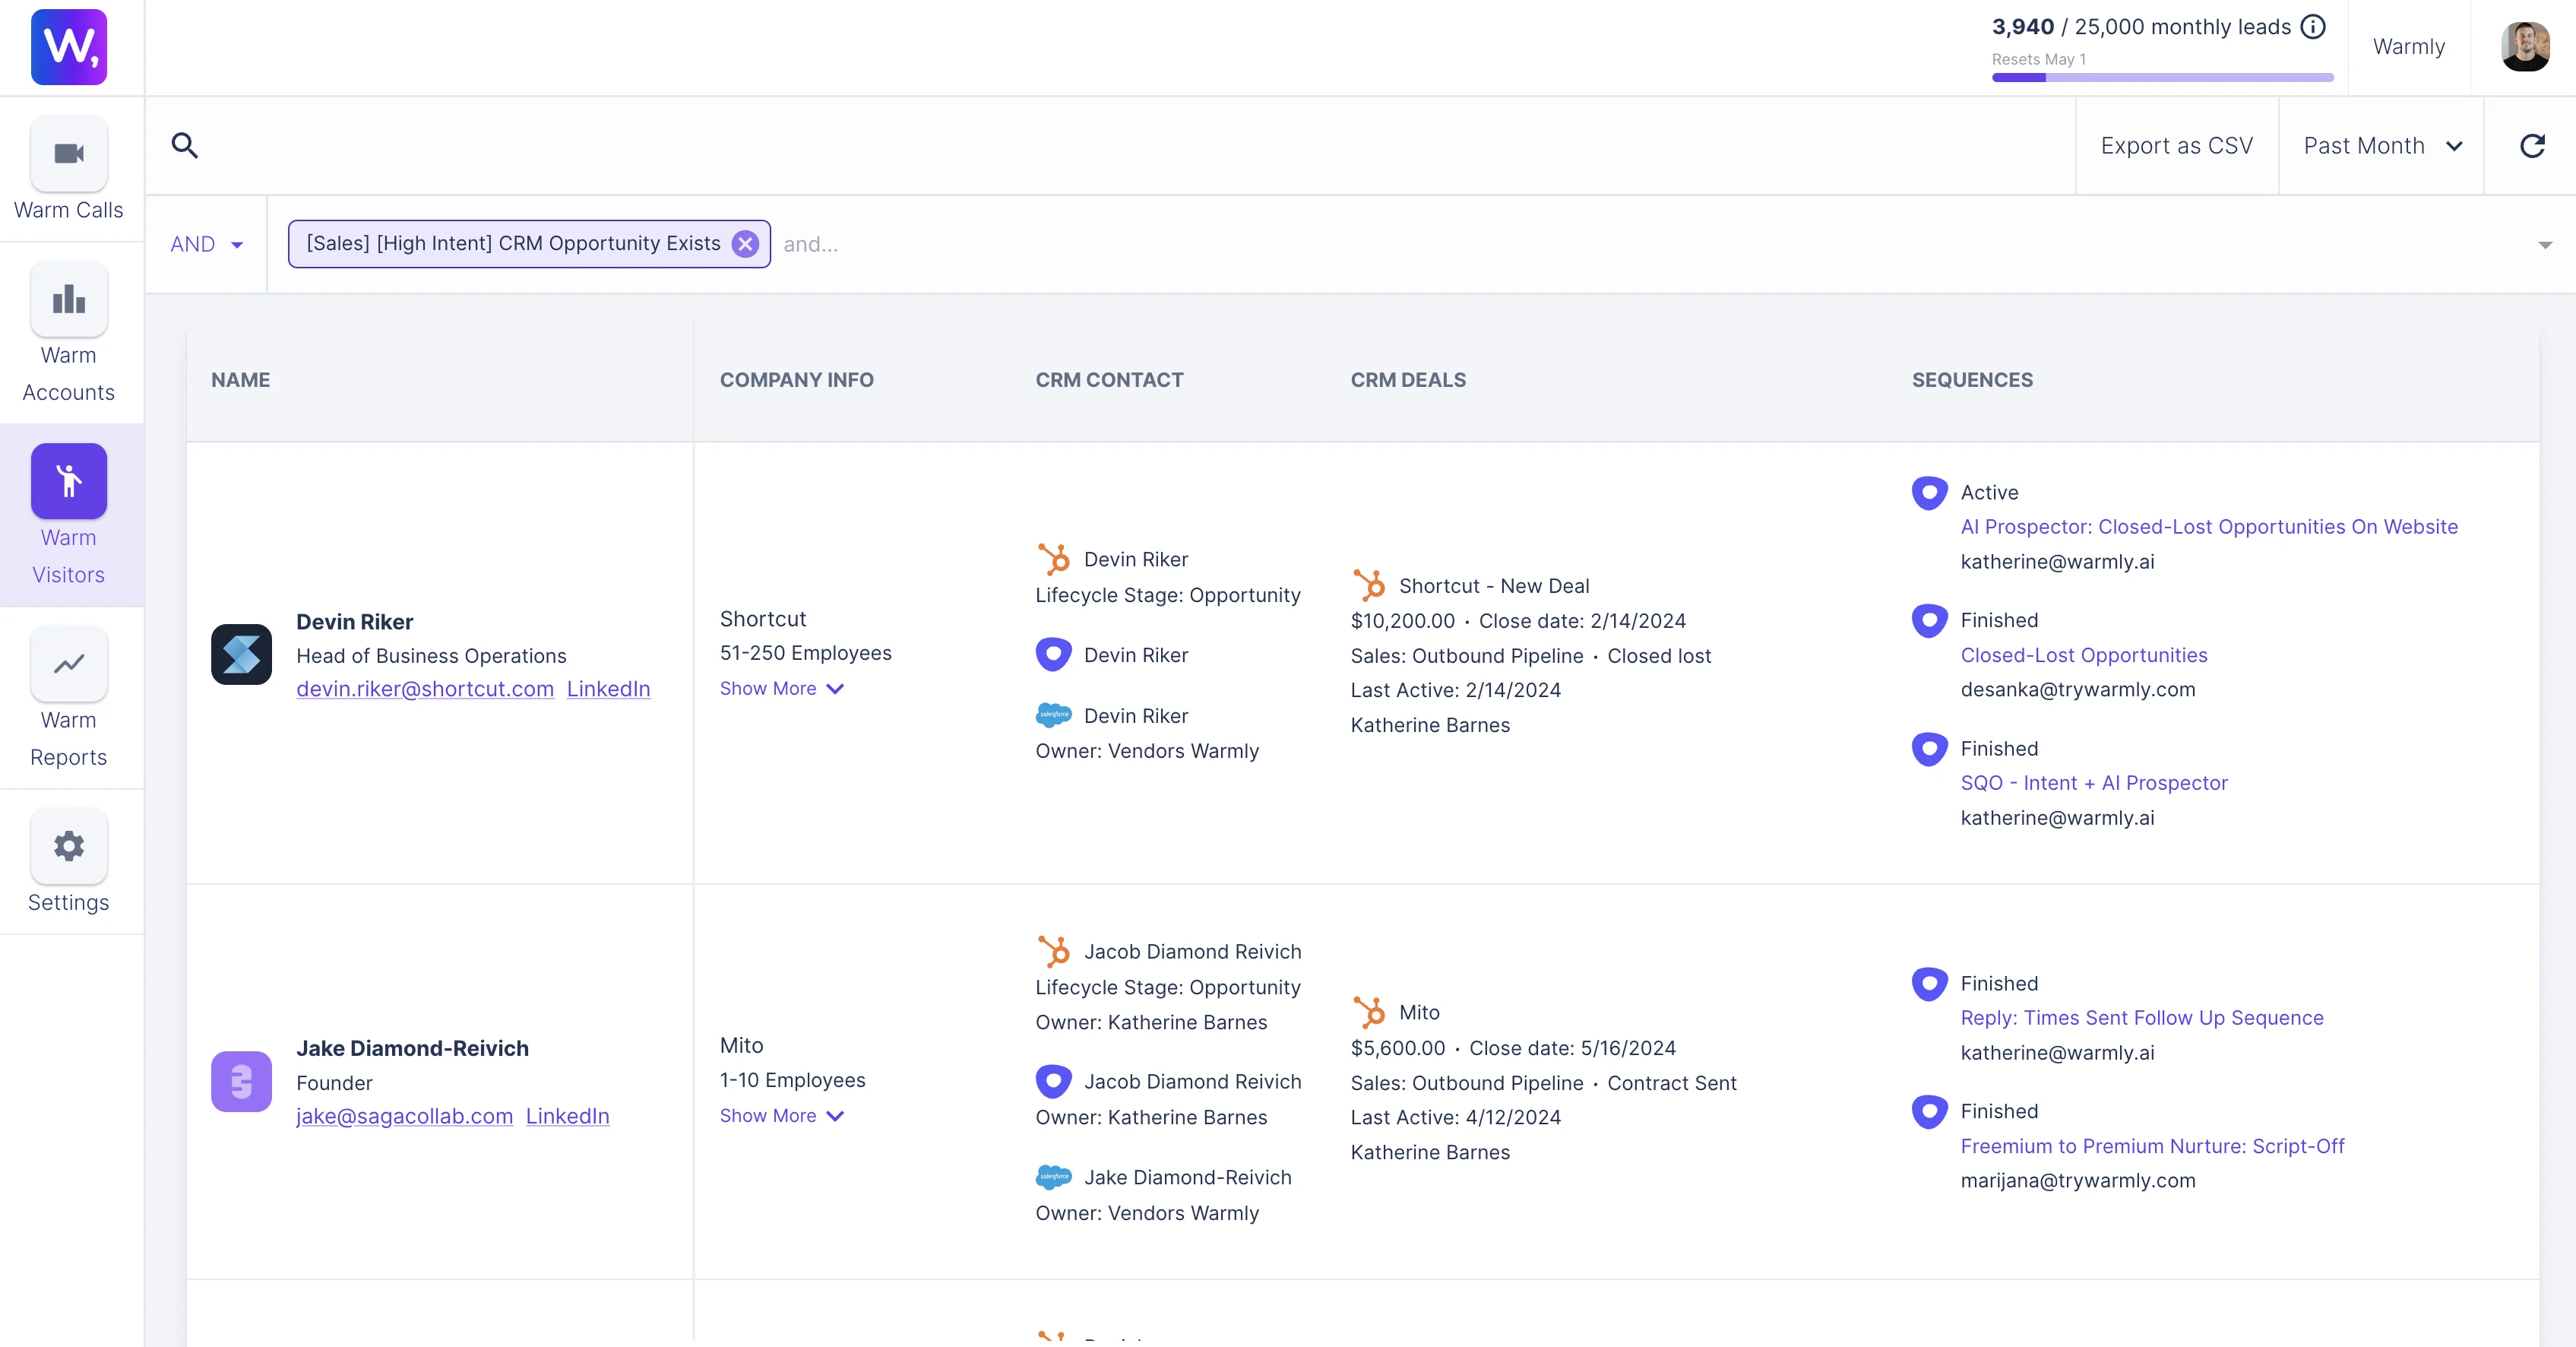Open the Warm Accounts section
Screen dimensions: 2576x1347
69,333
